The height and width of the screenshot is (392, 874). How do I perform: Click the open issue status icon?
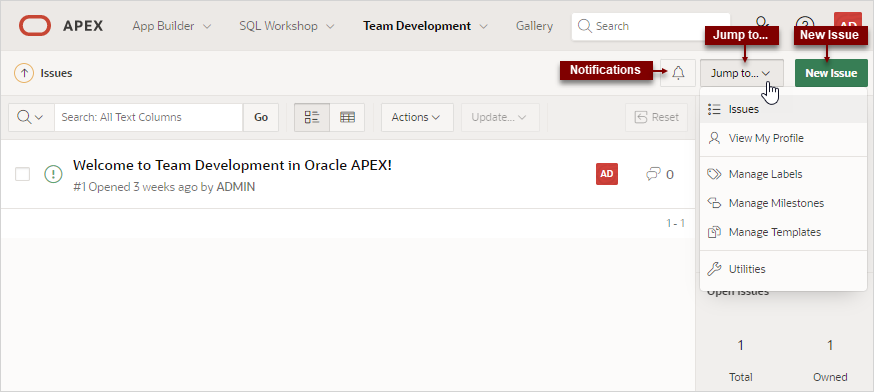pos(53,174)
